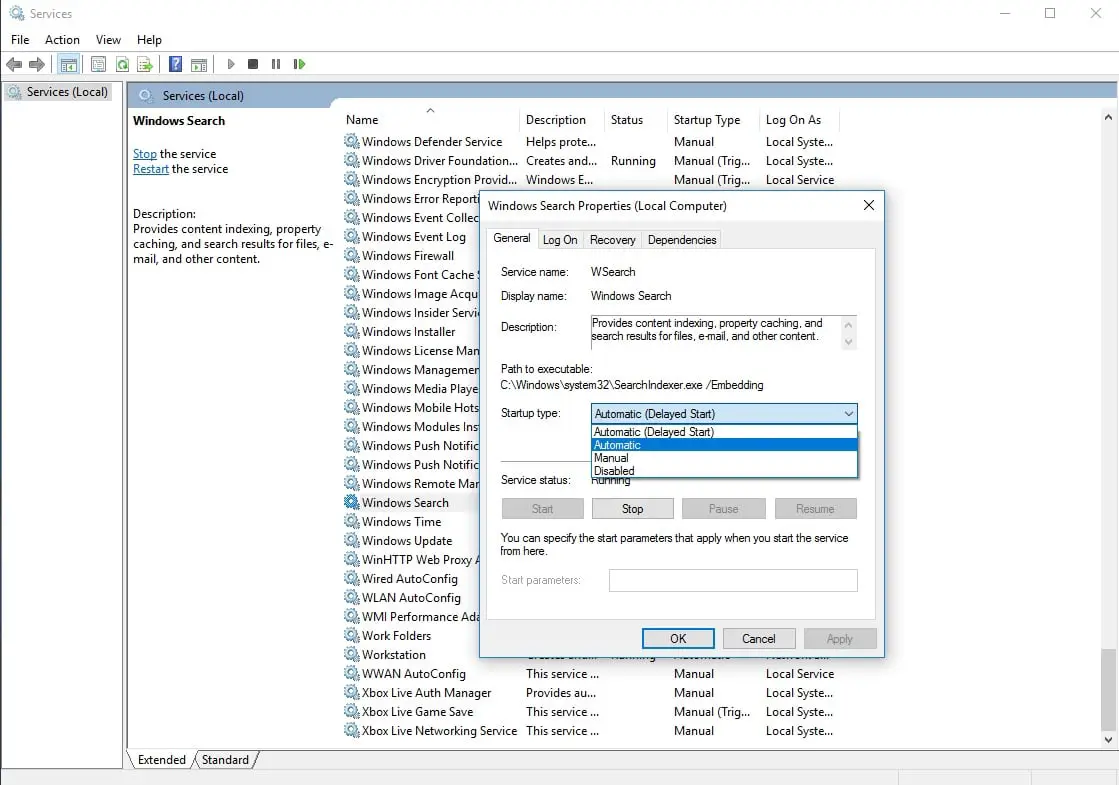The image size is (1119, 785).
Task: Open the Action menu
Action: click(62, 40)
